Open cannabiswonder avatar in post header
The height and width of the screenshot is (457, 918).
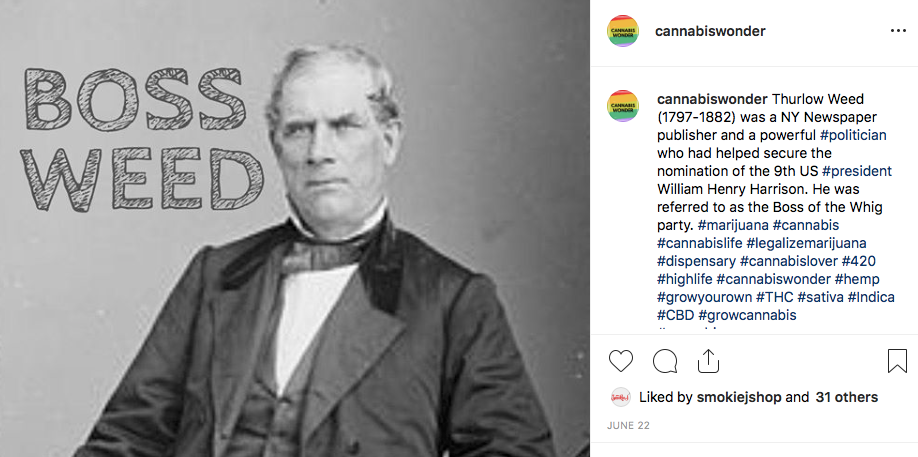coord(622,31)
